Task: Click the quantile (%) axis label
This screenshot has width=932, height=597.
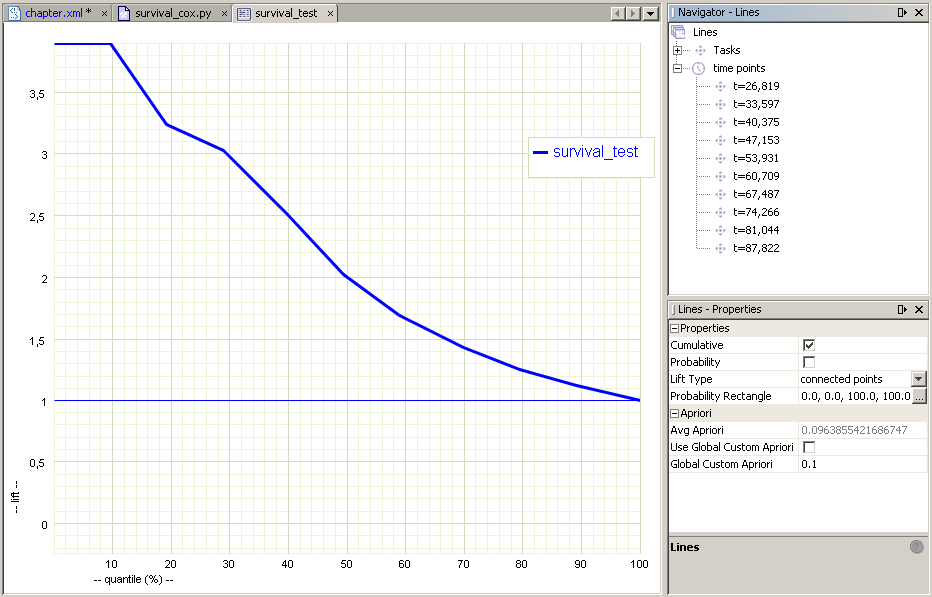Action: click(x=134, y=579)
